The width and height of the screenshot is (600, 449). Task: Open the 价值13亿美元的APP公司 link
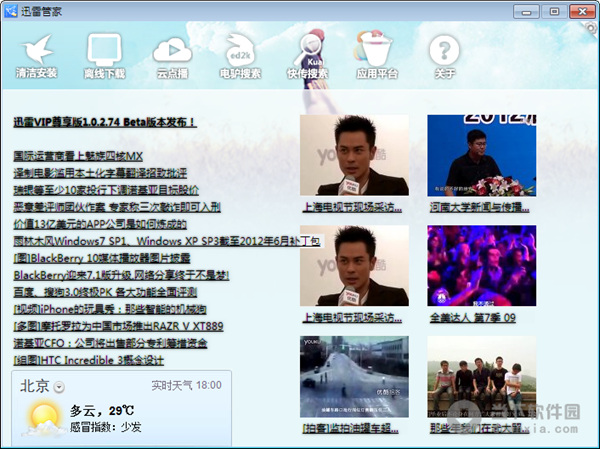tap(100, 224)
